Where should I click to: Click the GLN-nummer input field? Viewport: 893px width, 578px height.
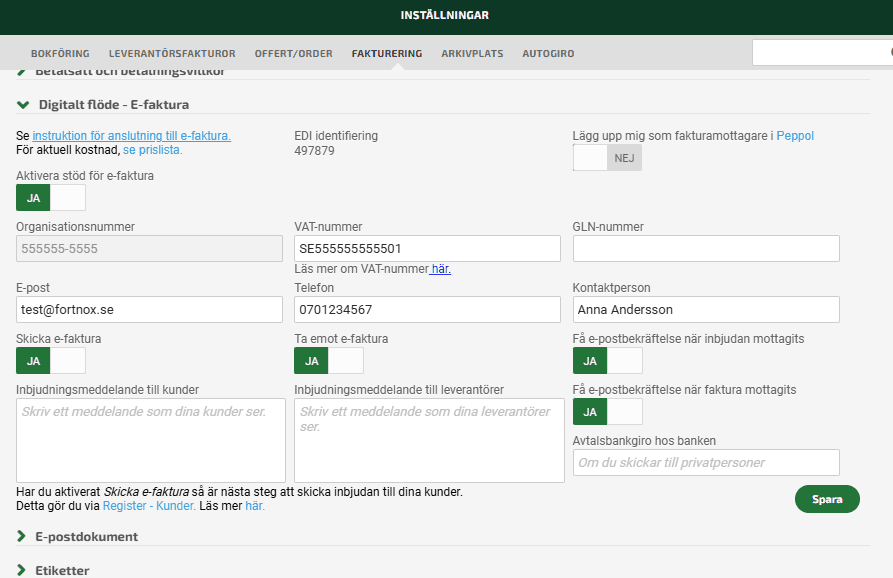point(705,249)
